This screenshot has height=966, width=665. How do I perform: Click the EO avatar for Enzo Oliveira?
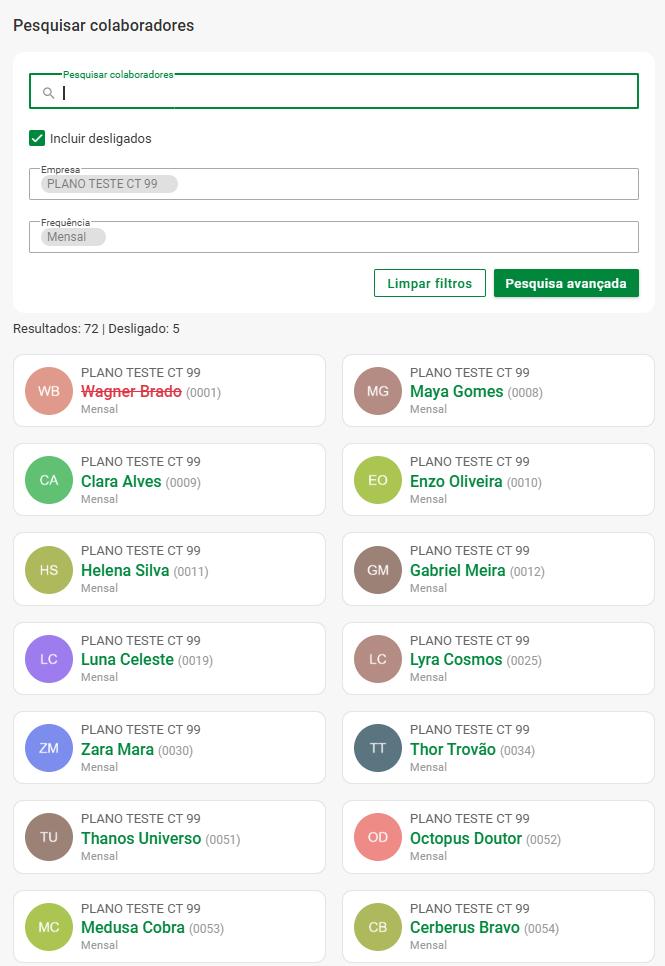378,480
